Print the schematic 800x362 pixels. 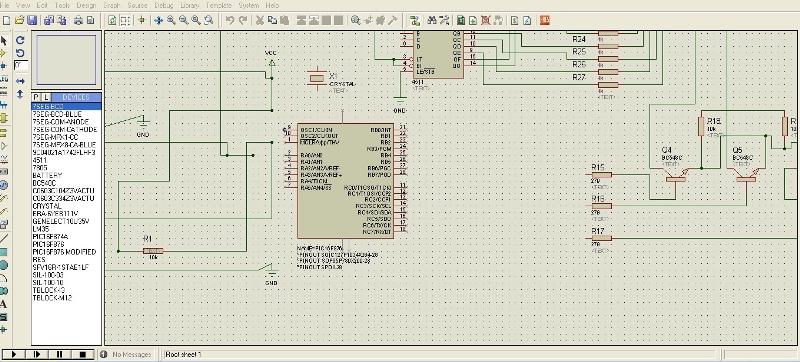pos(78,20)
